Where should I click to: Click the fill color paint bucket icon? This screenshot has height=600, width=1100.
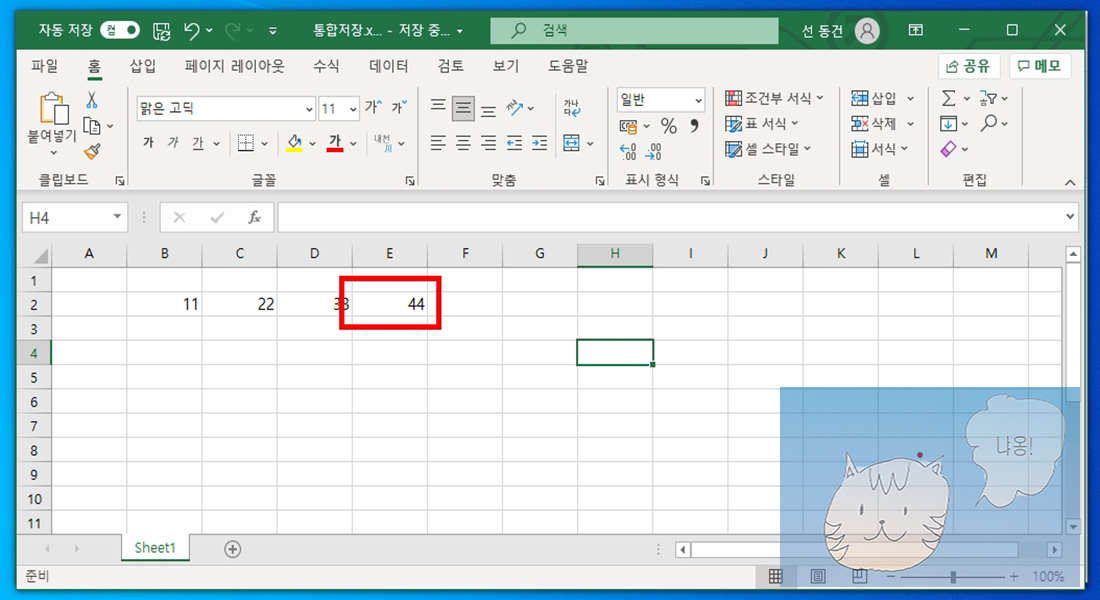[x=295, y=143]
